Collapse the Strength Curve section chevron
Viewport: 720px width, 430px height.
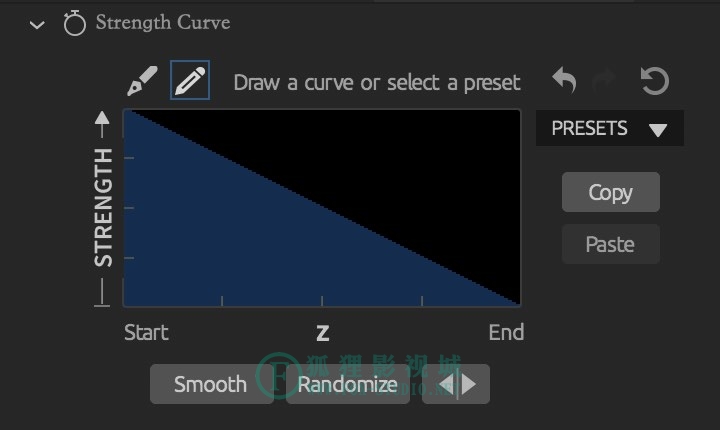(37, 24)
